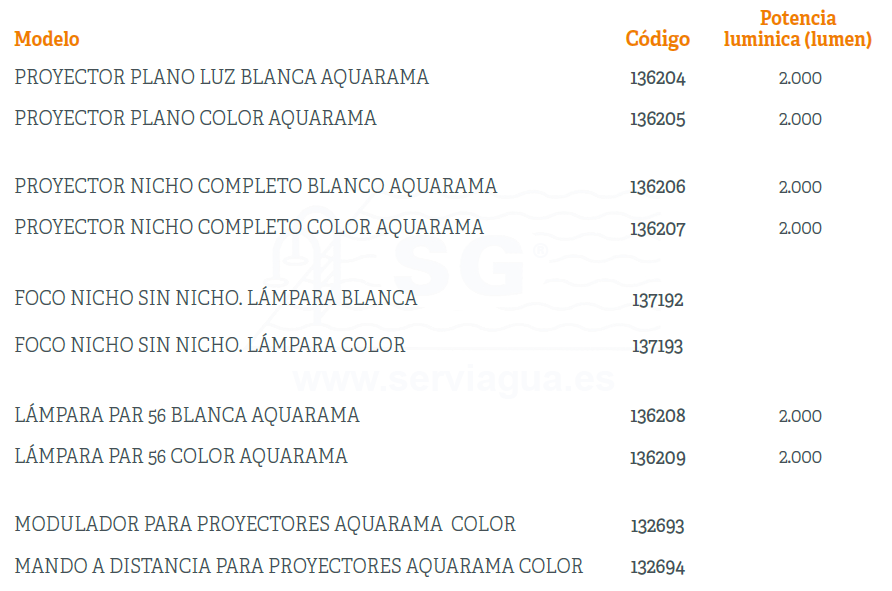892x591 pixels.
Task: Open PROYECTOR NICHO COMPLETO COLOR AQUARAMA
Action: click(249, 227)
